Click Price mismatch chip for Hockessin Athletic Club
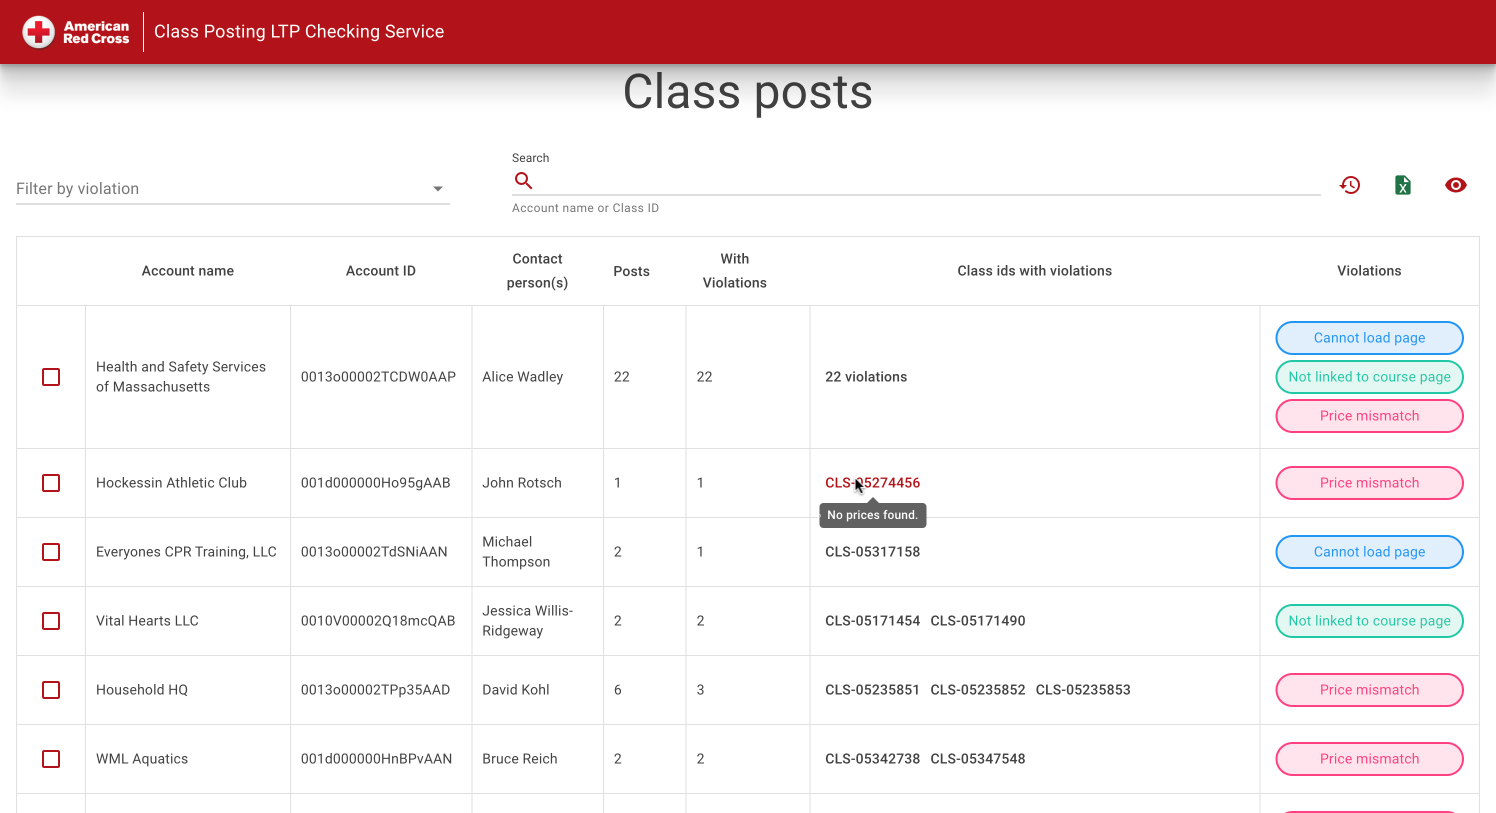Screen dimensions: 1496x813 point(1369,483)
